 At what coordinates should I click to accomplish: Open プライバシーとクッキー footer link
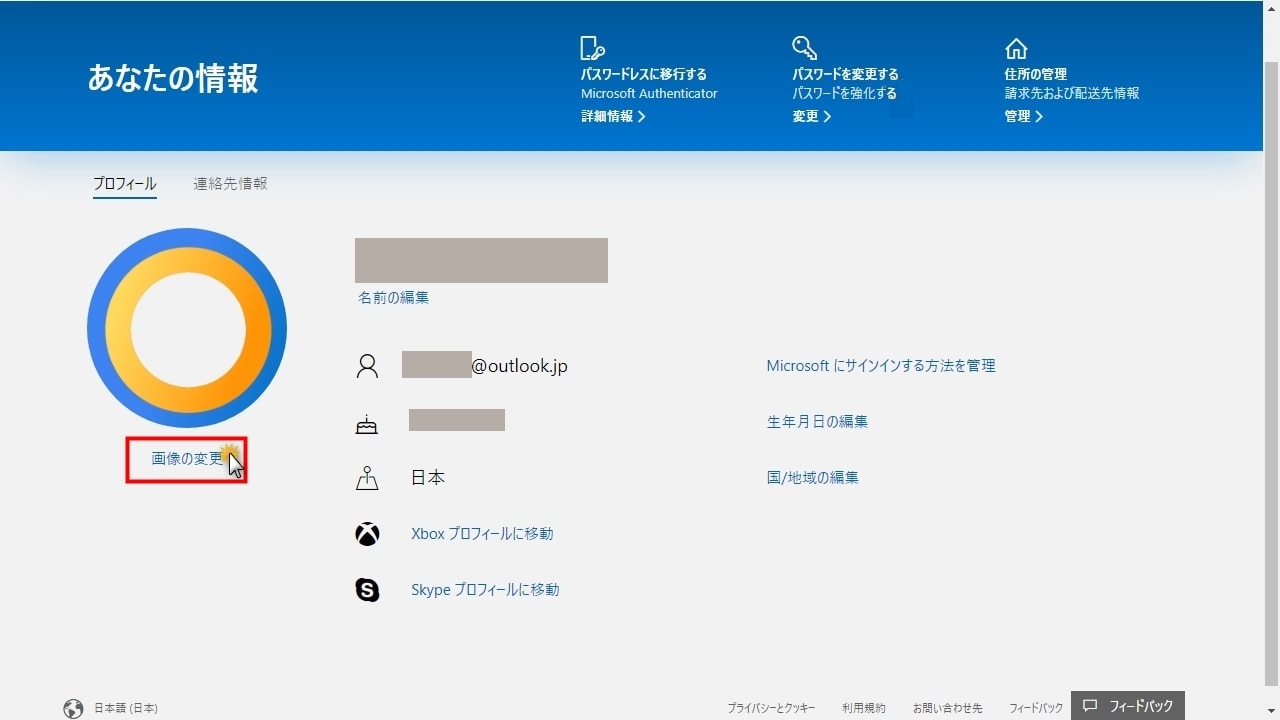(771, 708)
